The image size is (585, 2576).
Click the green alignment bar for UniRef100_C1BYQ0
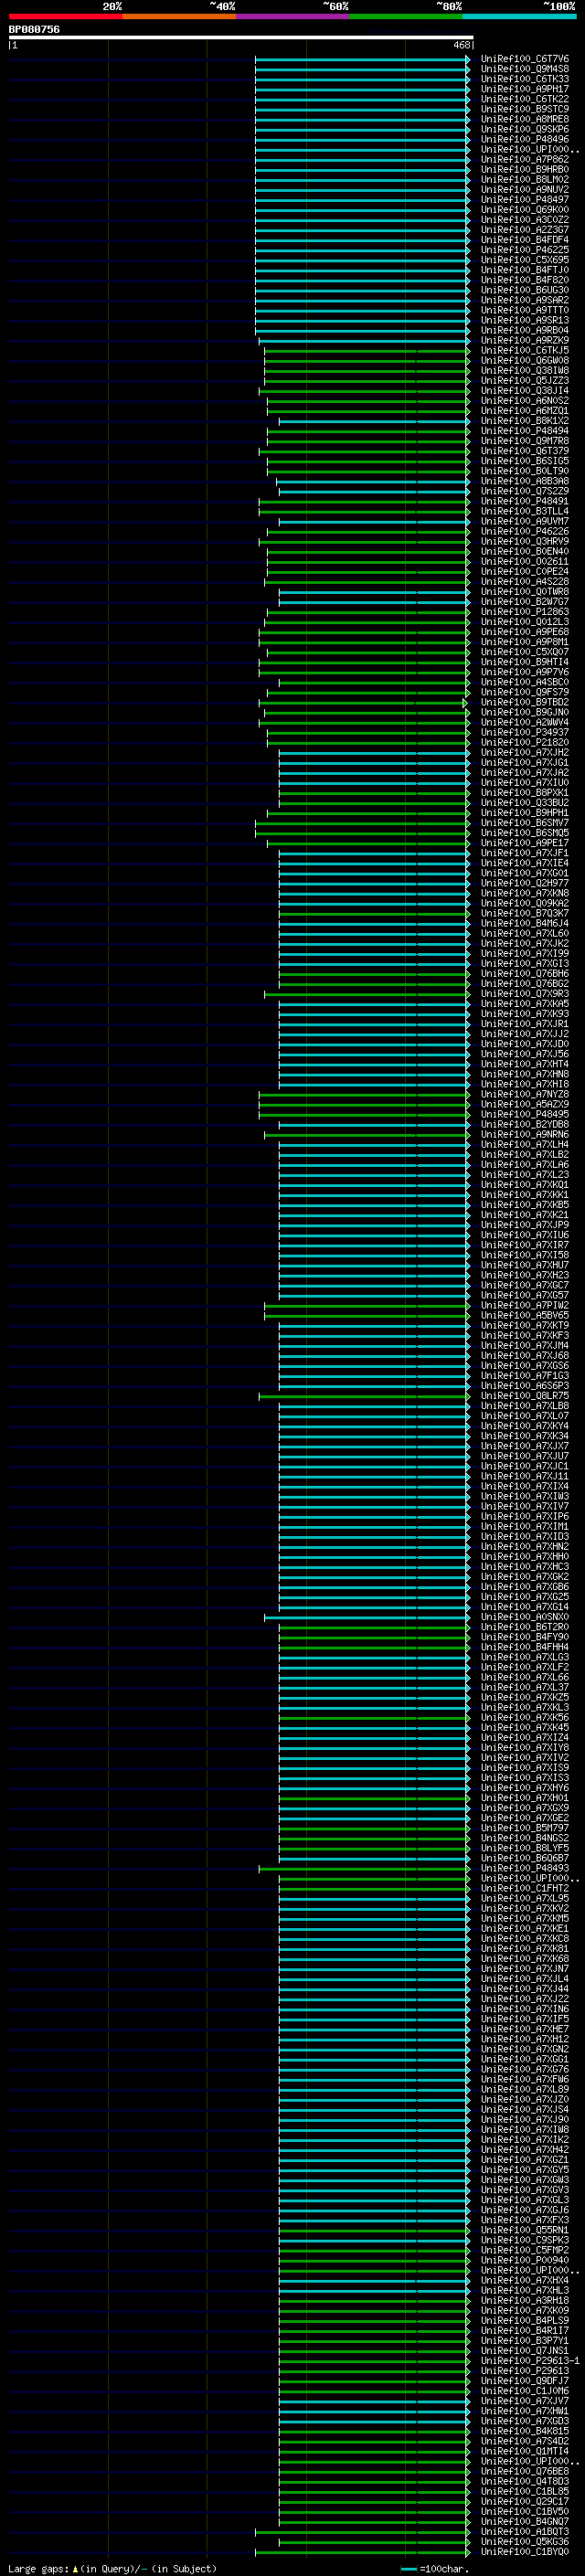click(362, 2552)
